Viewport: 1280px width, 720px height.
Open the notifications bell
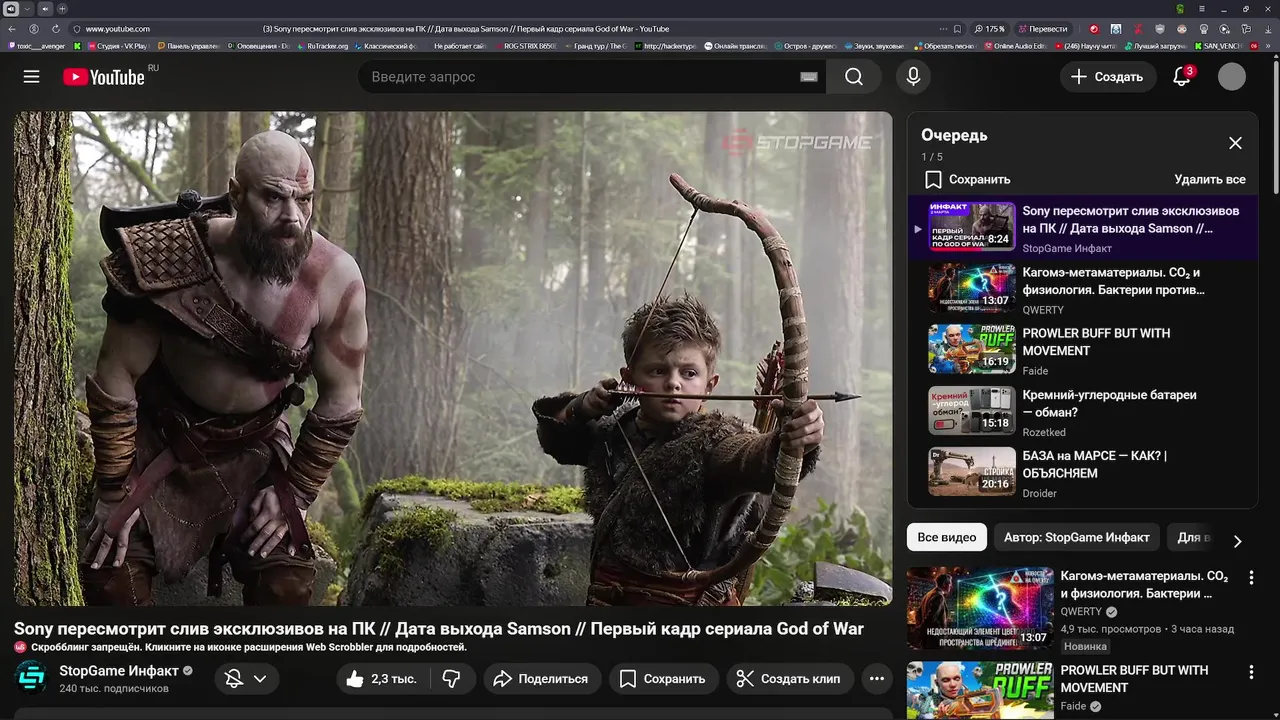[1182, 77]
